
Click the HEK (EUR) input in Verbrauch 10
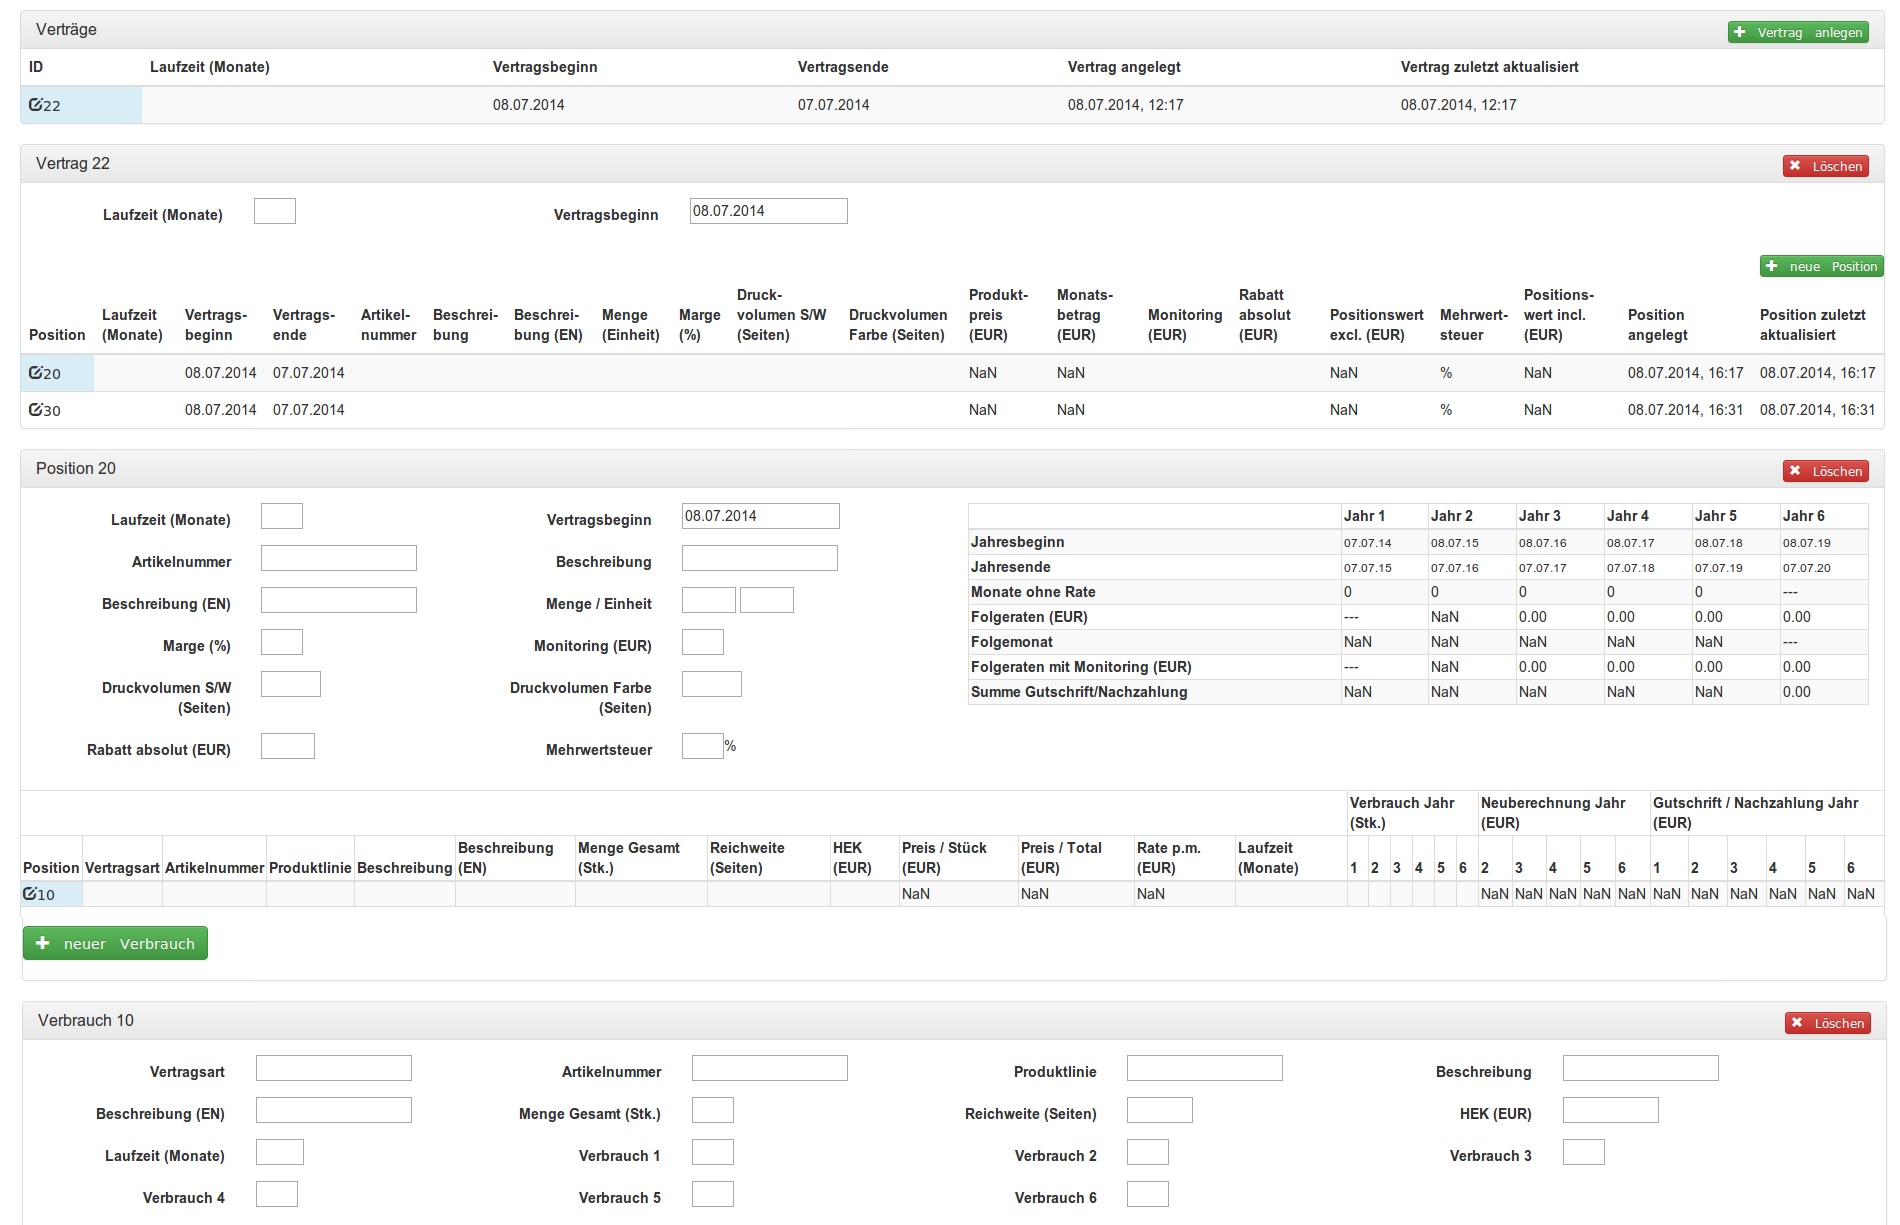point(1610,1110)
